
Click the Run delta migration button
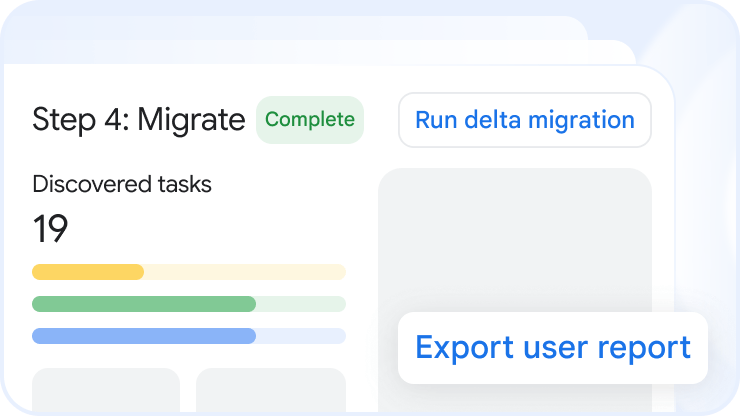tap(524, 120)
